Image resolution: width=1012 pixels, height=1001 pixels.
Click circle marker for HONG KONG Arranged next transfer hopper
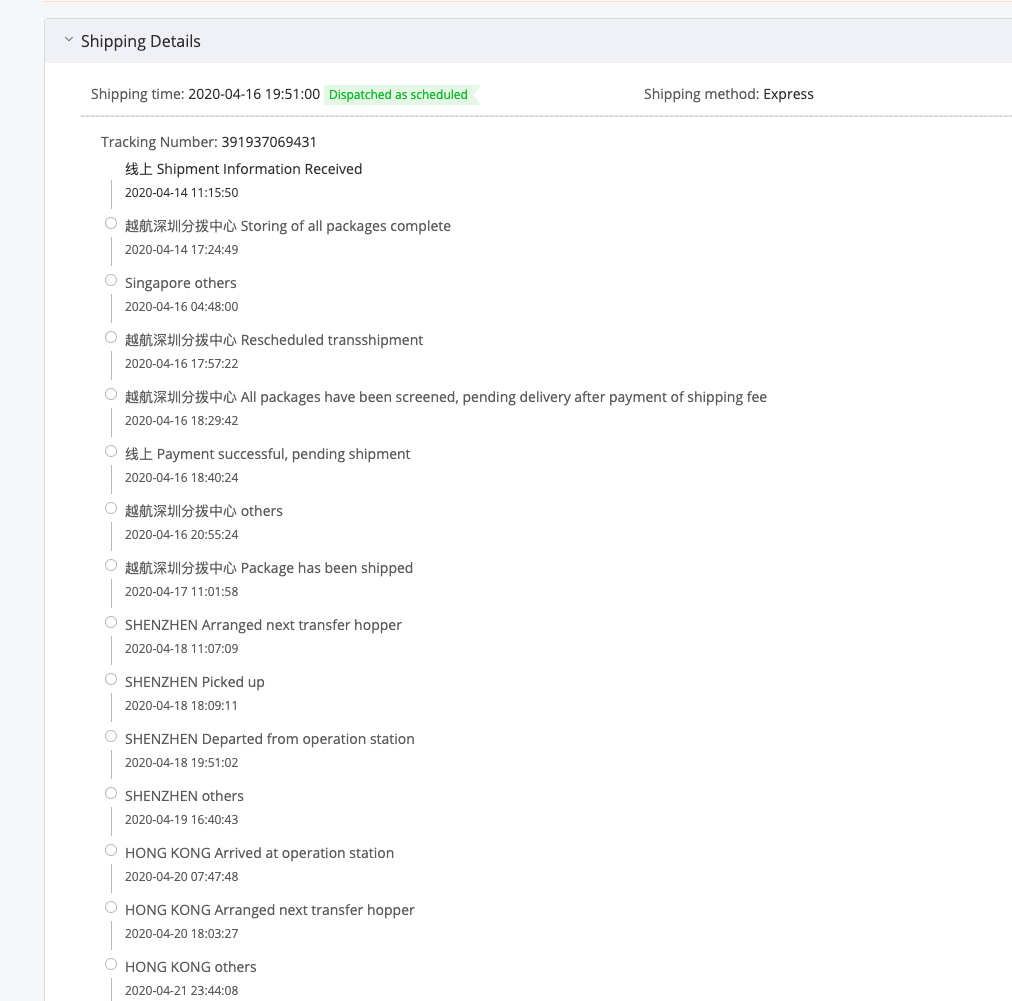pyautogui.click(x=111, y=907)
